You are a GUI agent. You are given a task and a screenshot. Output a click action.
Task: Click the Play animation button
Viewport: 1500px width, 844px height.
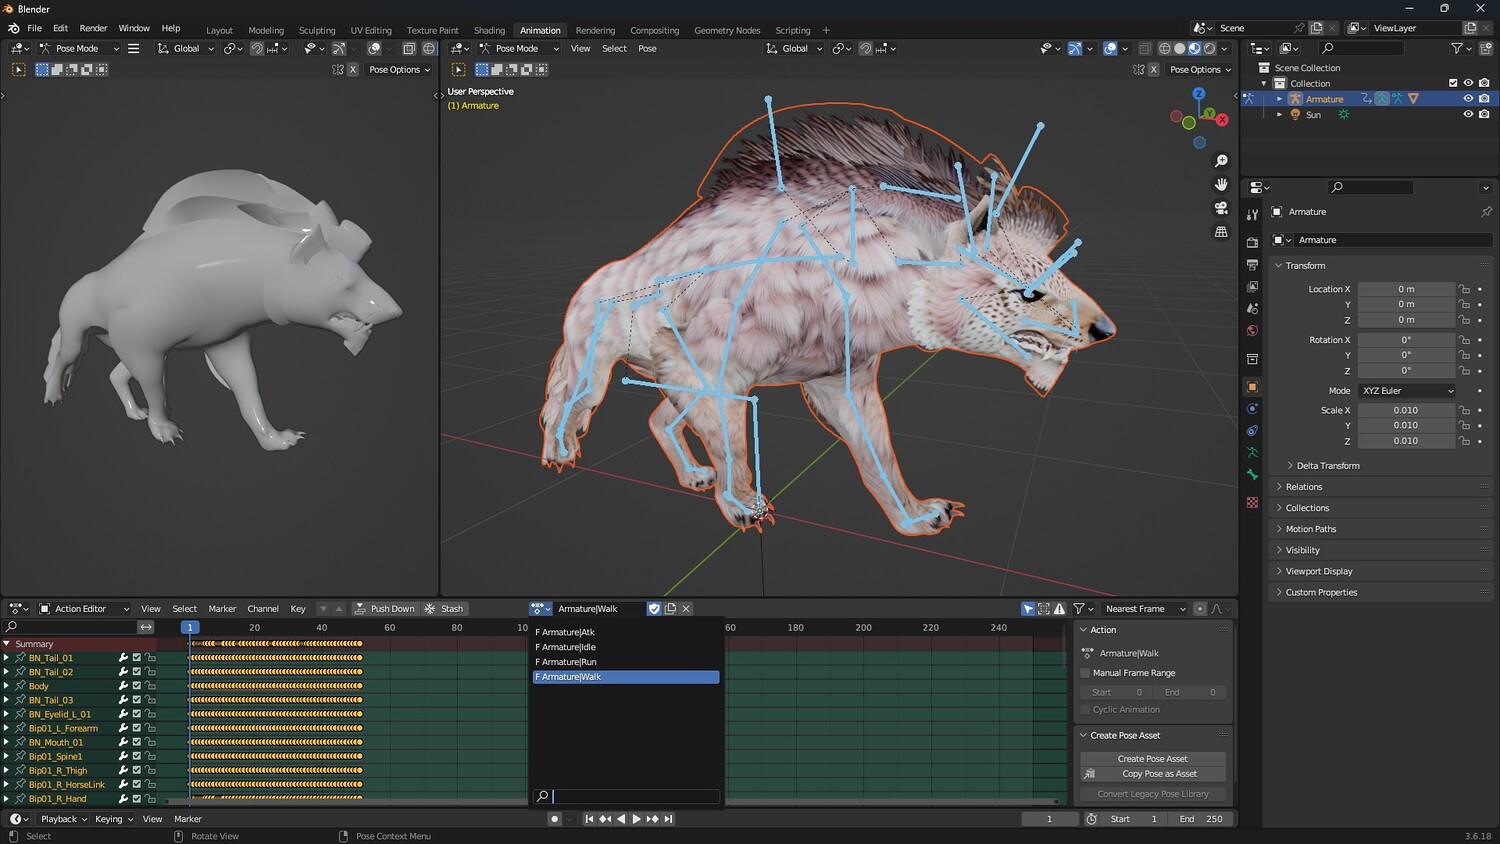[636, 819]
